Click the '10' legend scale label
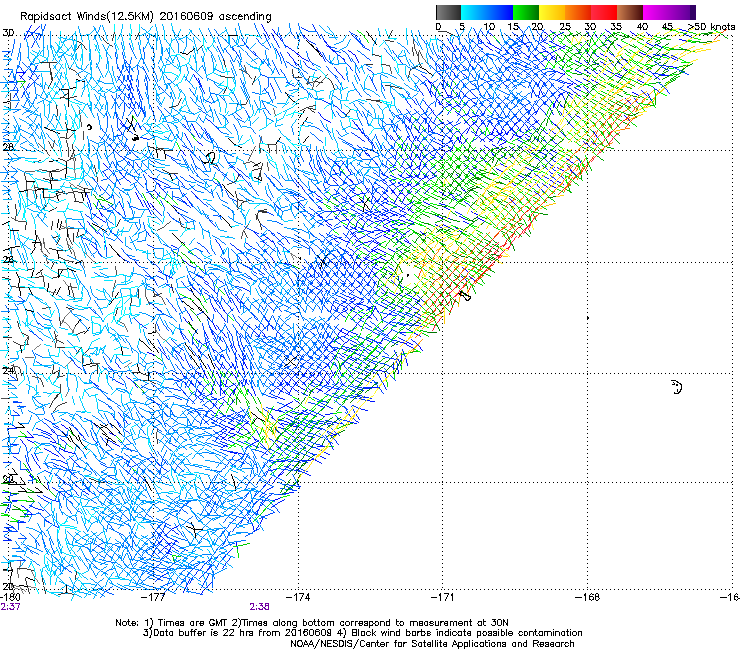 (x=489, y=26)
